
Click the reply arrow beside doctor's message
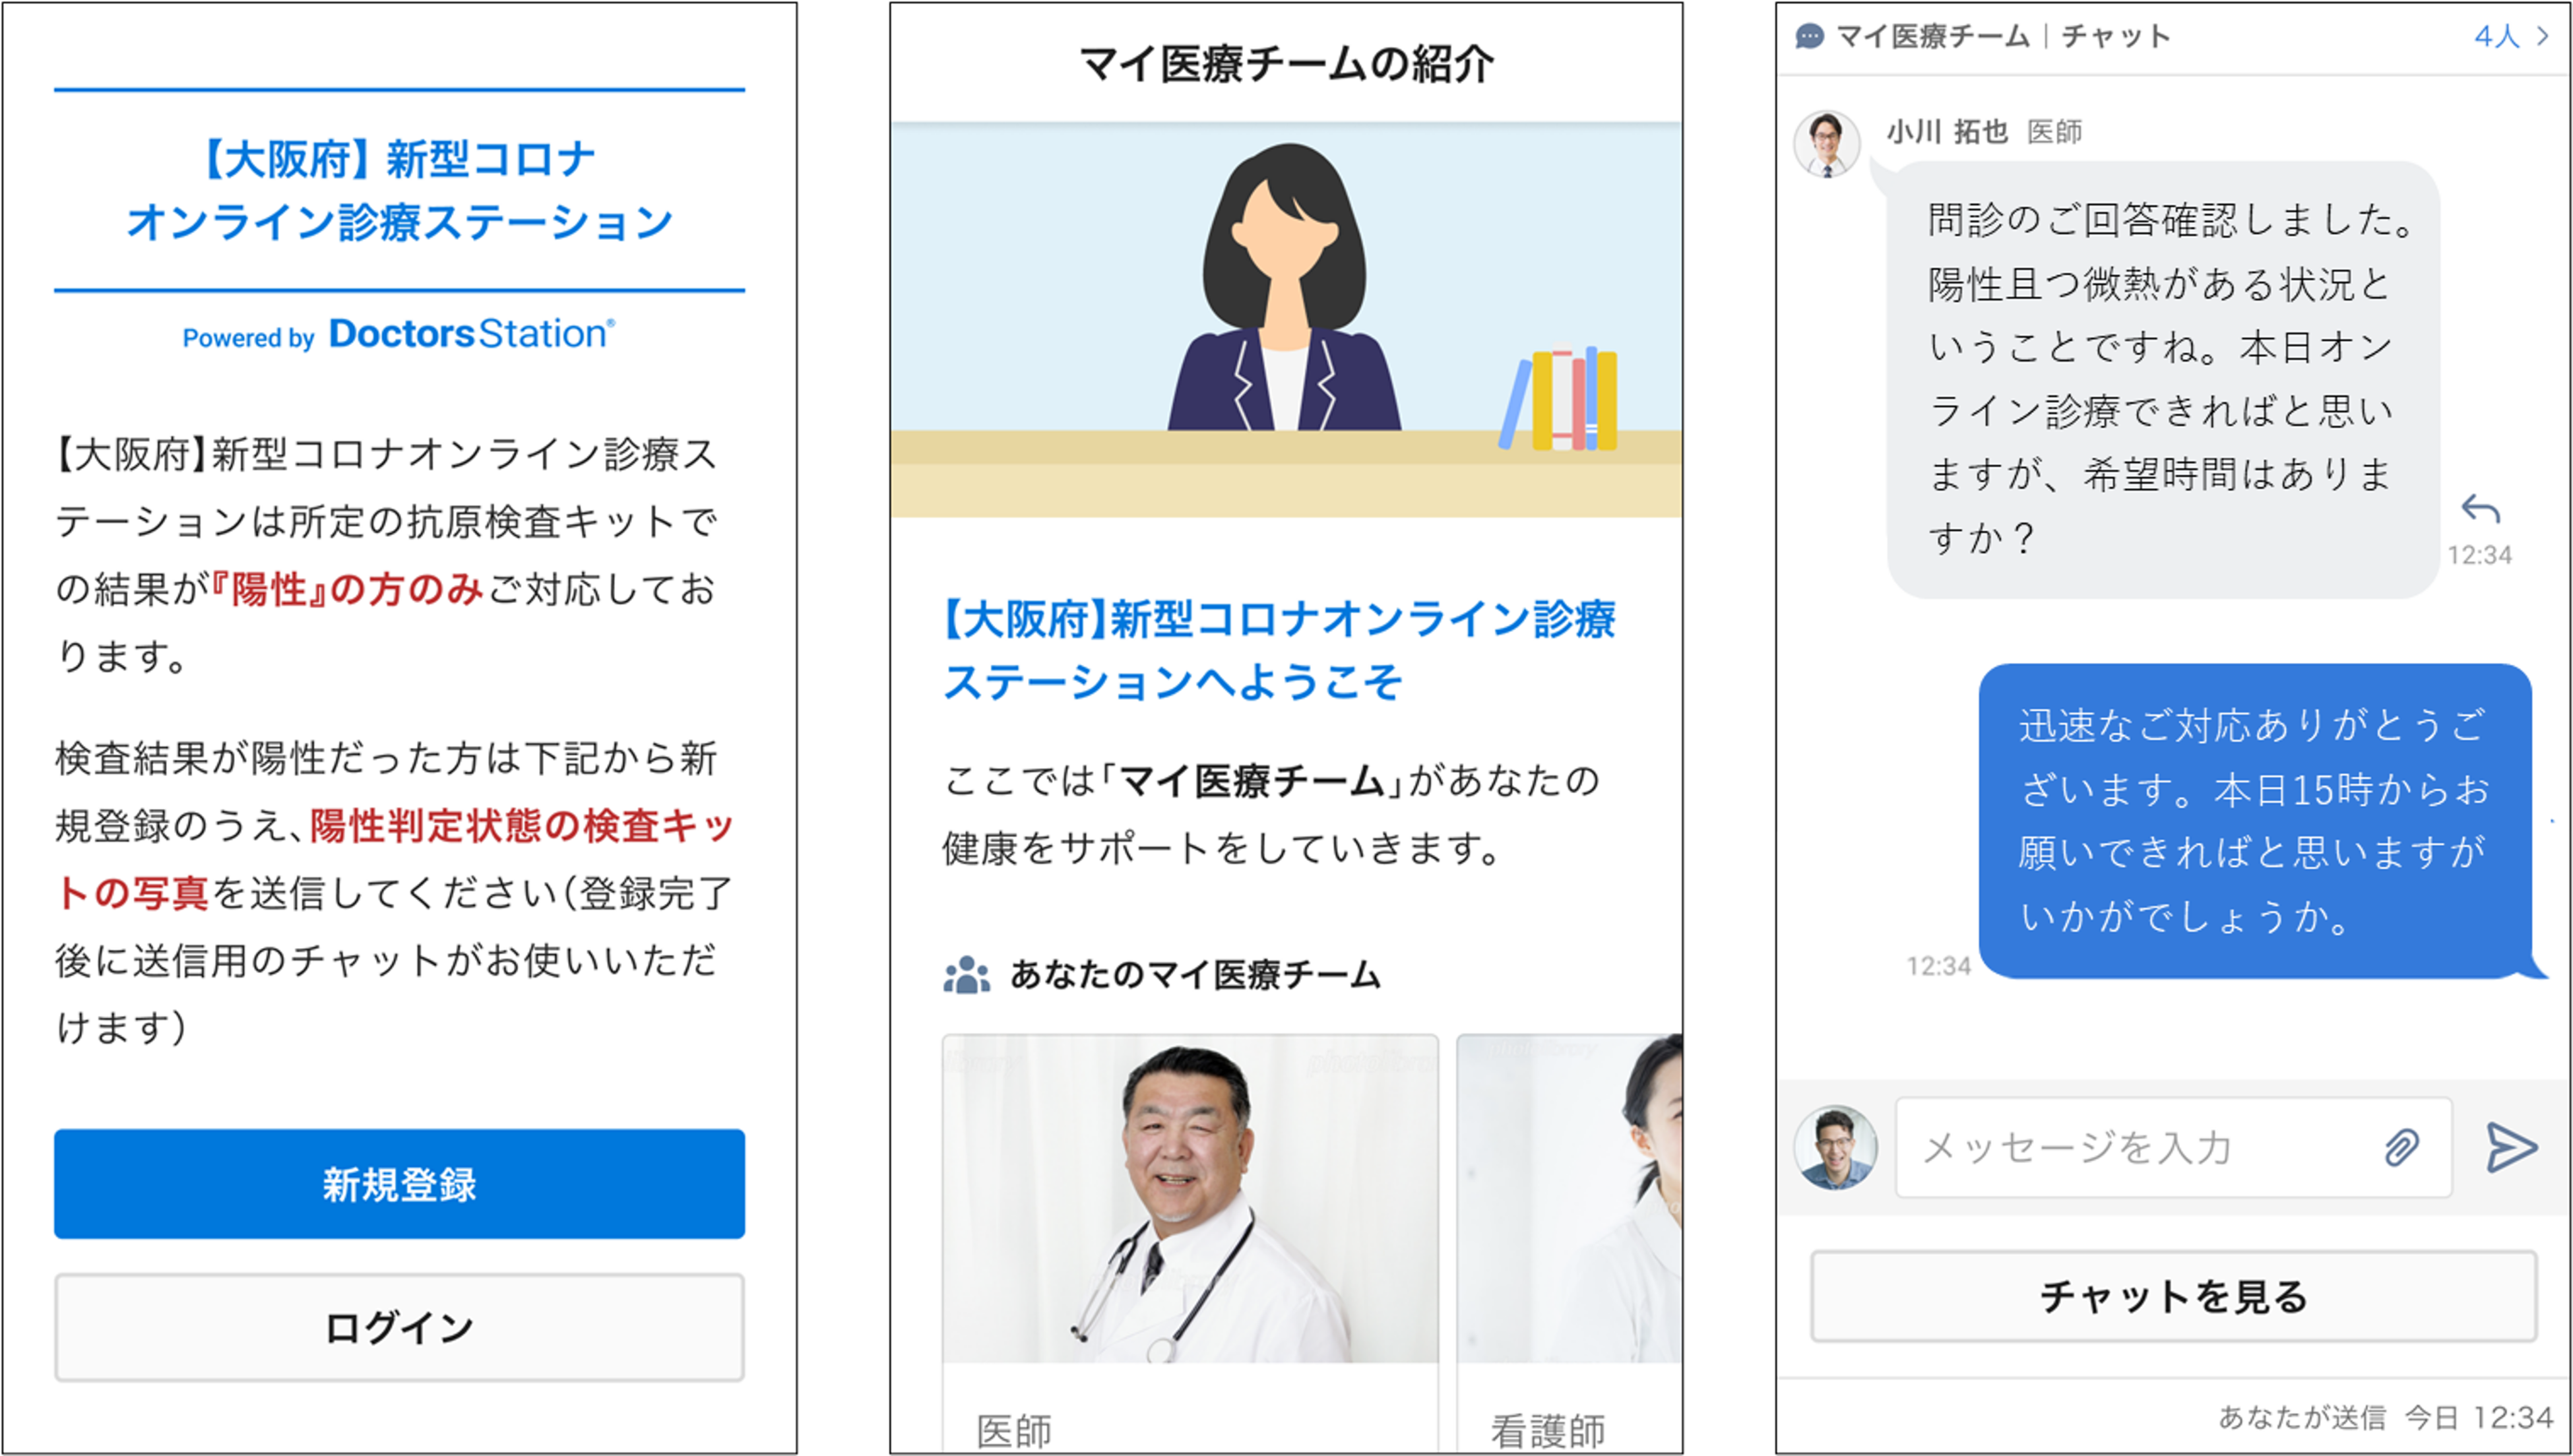[2480, 509]
